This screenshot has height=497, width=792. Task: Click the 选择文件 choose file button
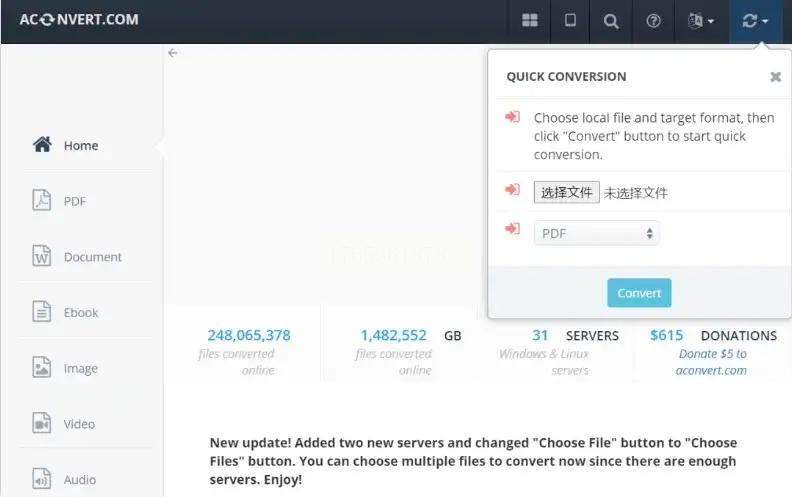[x=566, y=192]
